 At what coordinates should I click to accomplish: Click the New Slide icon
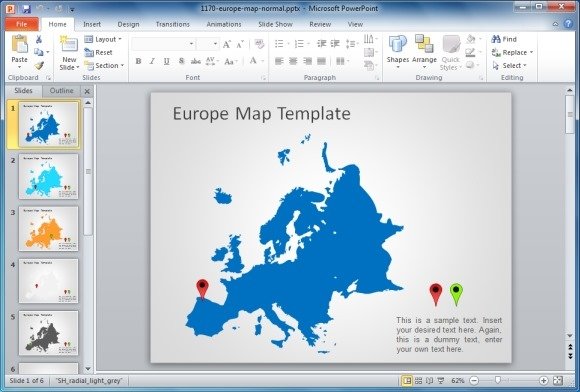click(69, 45)
